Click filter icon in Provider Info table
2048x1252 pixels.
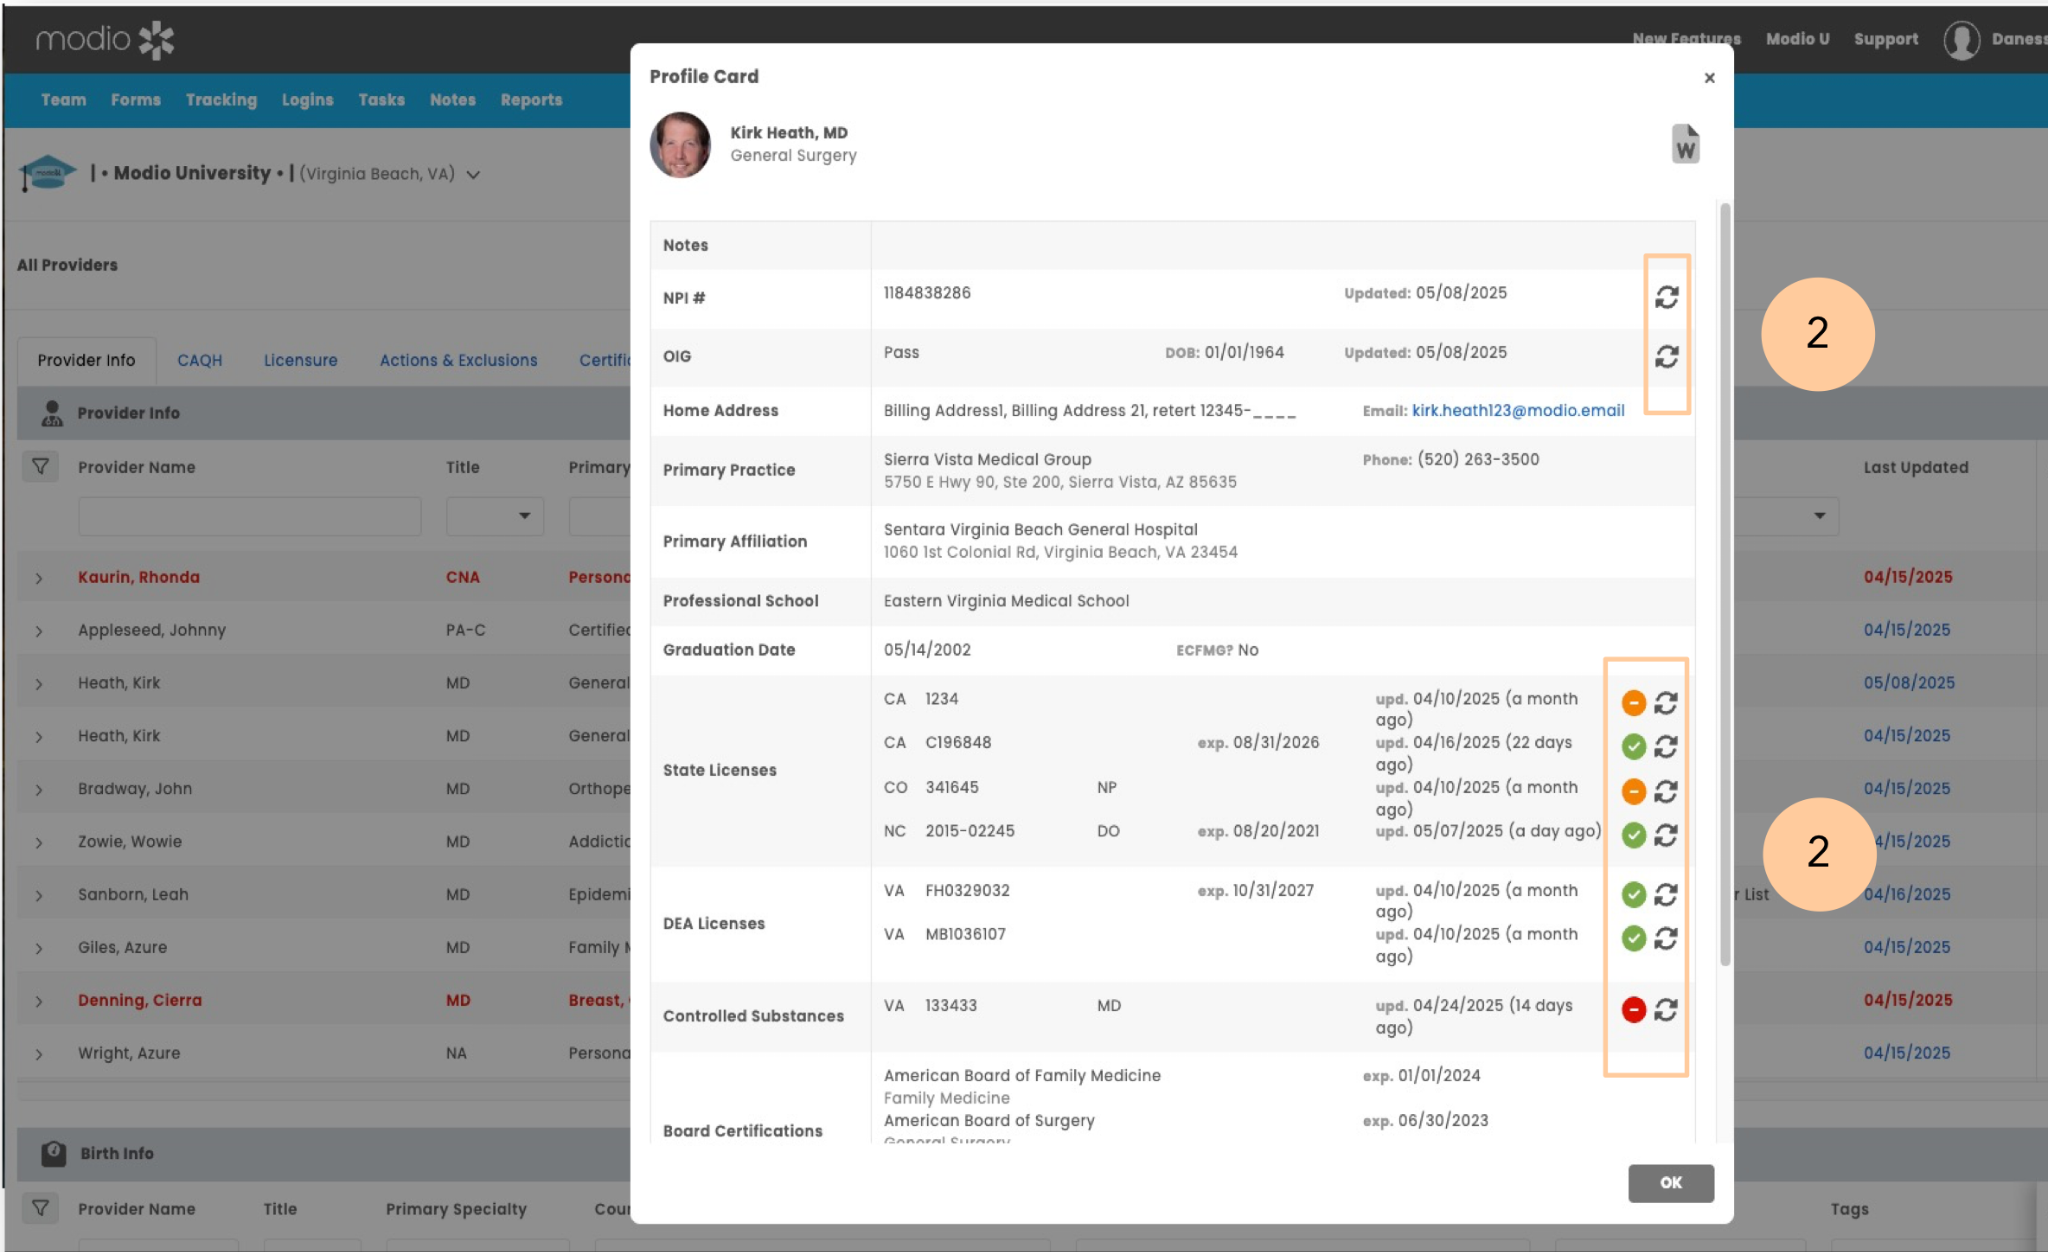click(x=40, y=467)
